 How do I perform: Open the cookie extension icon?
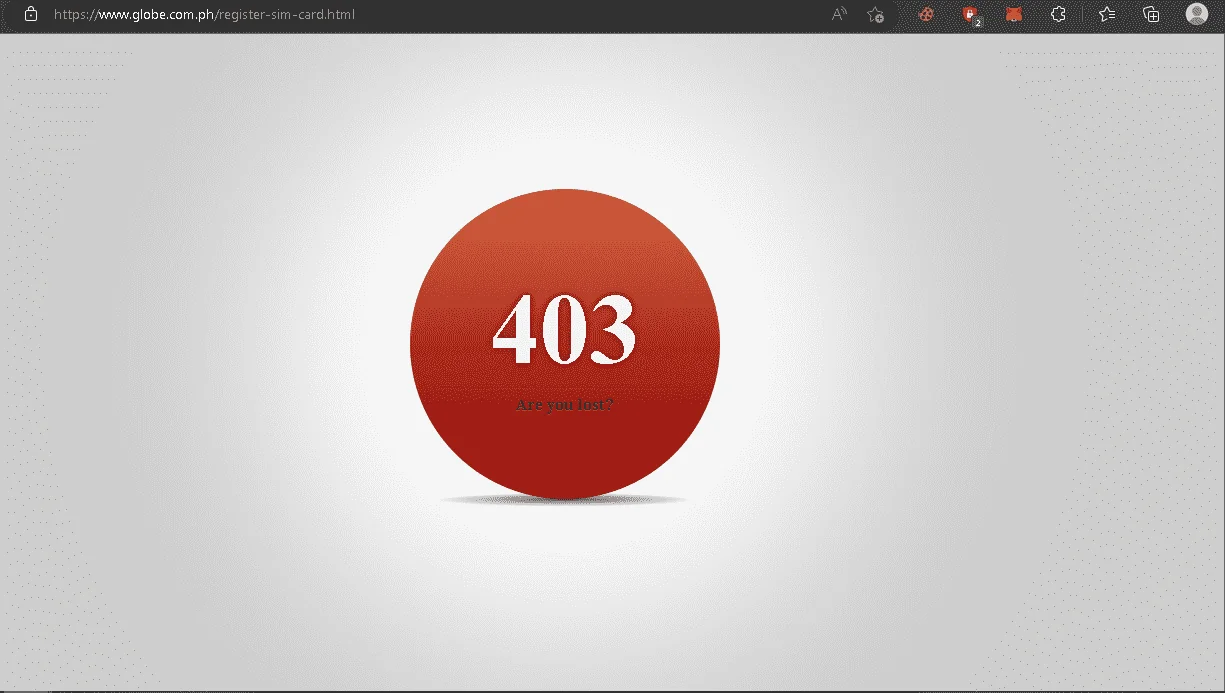927,14
